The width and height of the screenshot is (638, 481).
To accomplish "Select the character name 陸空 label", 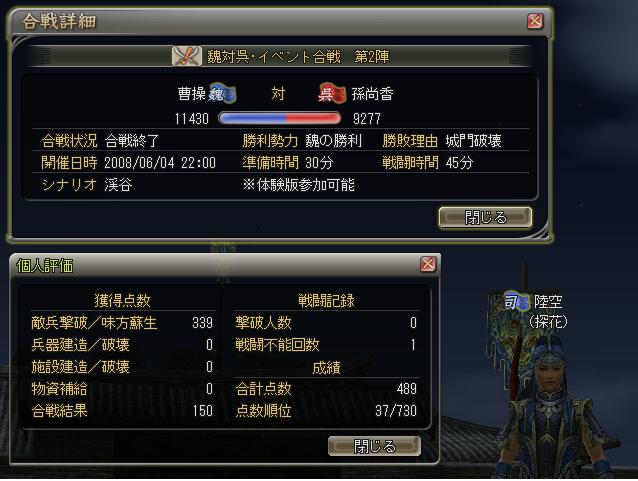I will 548,302.
